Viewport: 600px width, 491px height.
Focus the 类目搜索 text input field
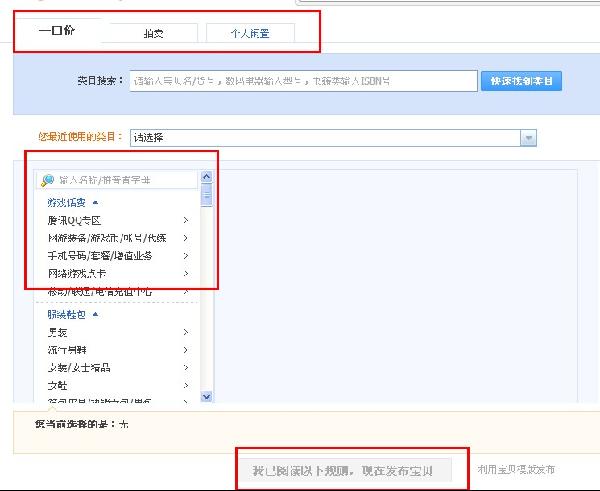click(303, 81)
